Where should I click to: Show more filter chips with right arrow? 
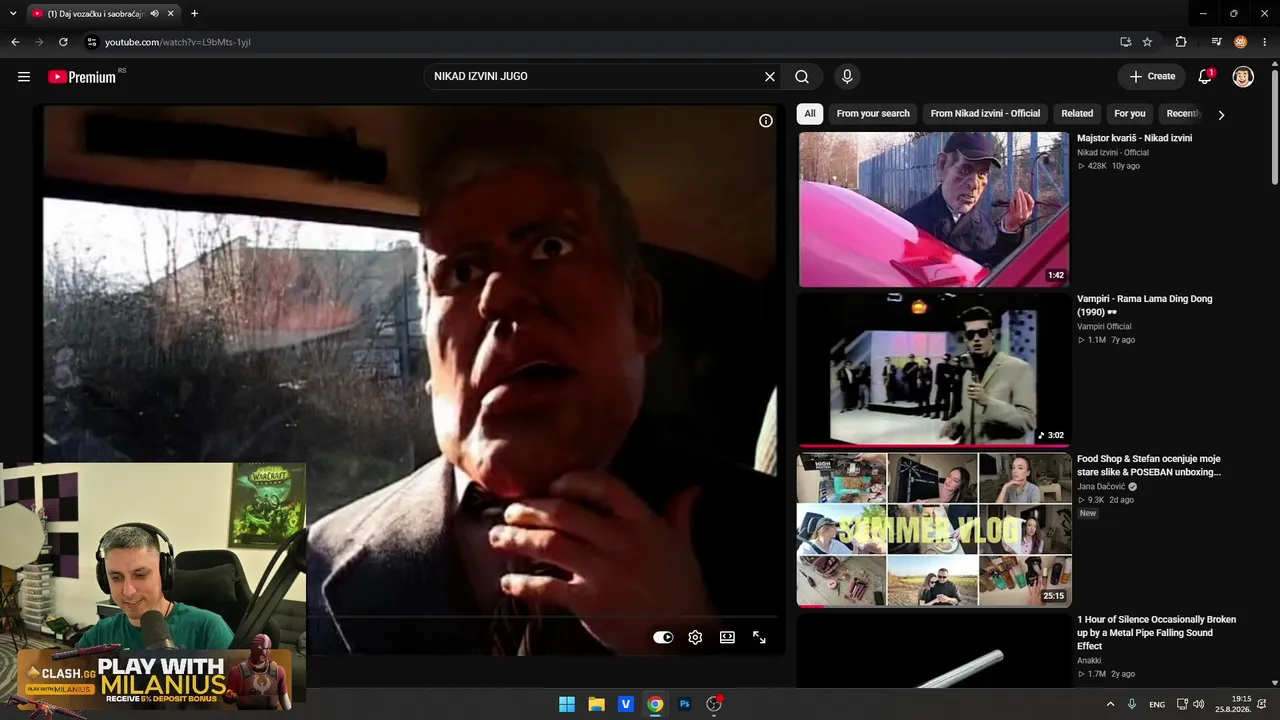[x=1221, y=115]
